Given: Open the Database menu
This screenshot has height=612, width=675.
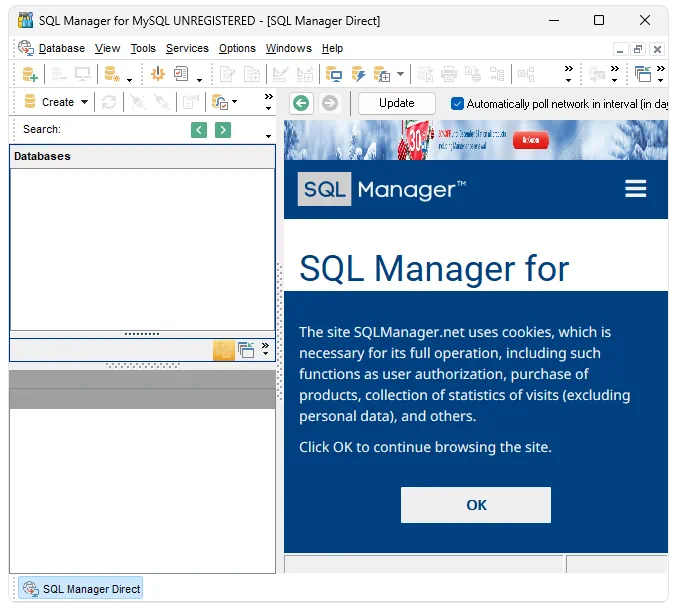Looking at the screenshot, I should pyautogui.click(x=62, y=48).
